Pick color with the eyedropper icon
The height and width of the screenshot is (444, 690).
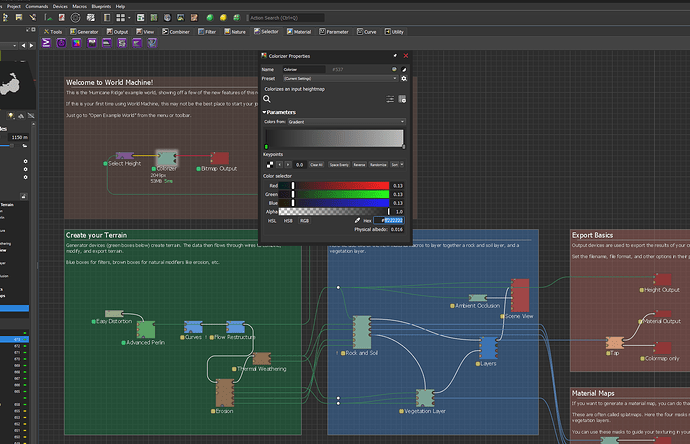[x=357, y=220]
